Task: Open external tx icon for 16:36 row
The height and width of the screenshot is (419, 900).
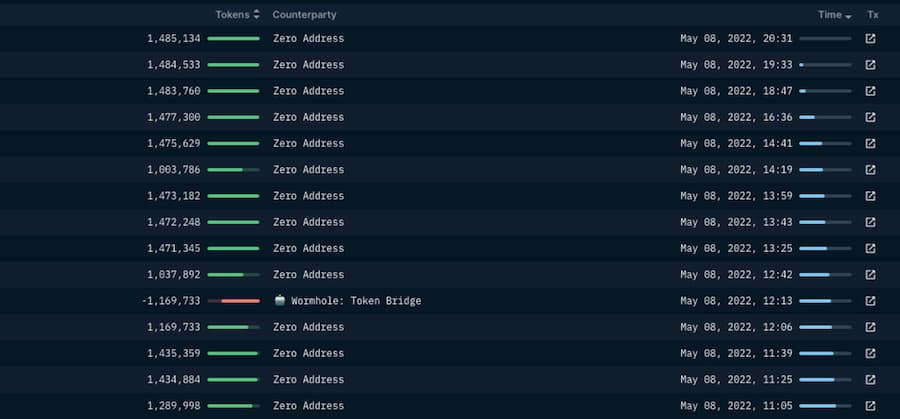Action: (870, 117)
